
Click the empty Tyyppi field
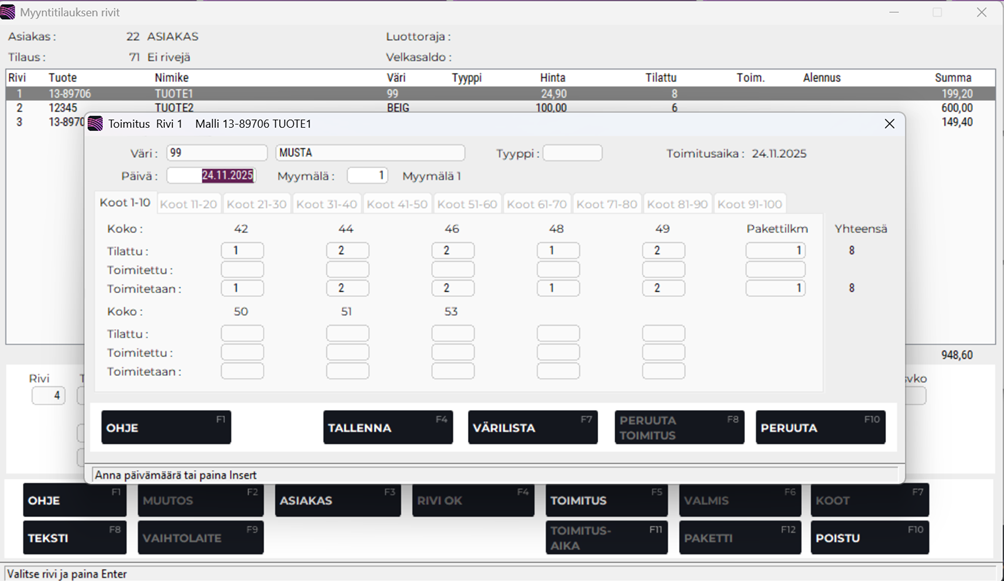point(572,153)
